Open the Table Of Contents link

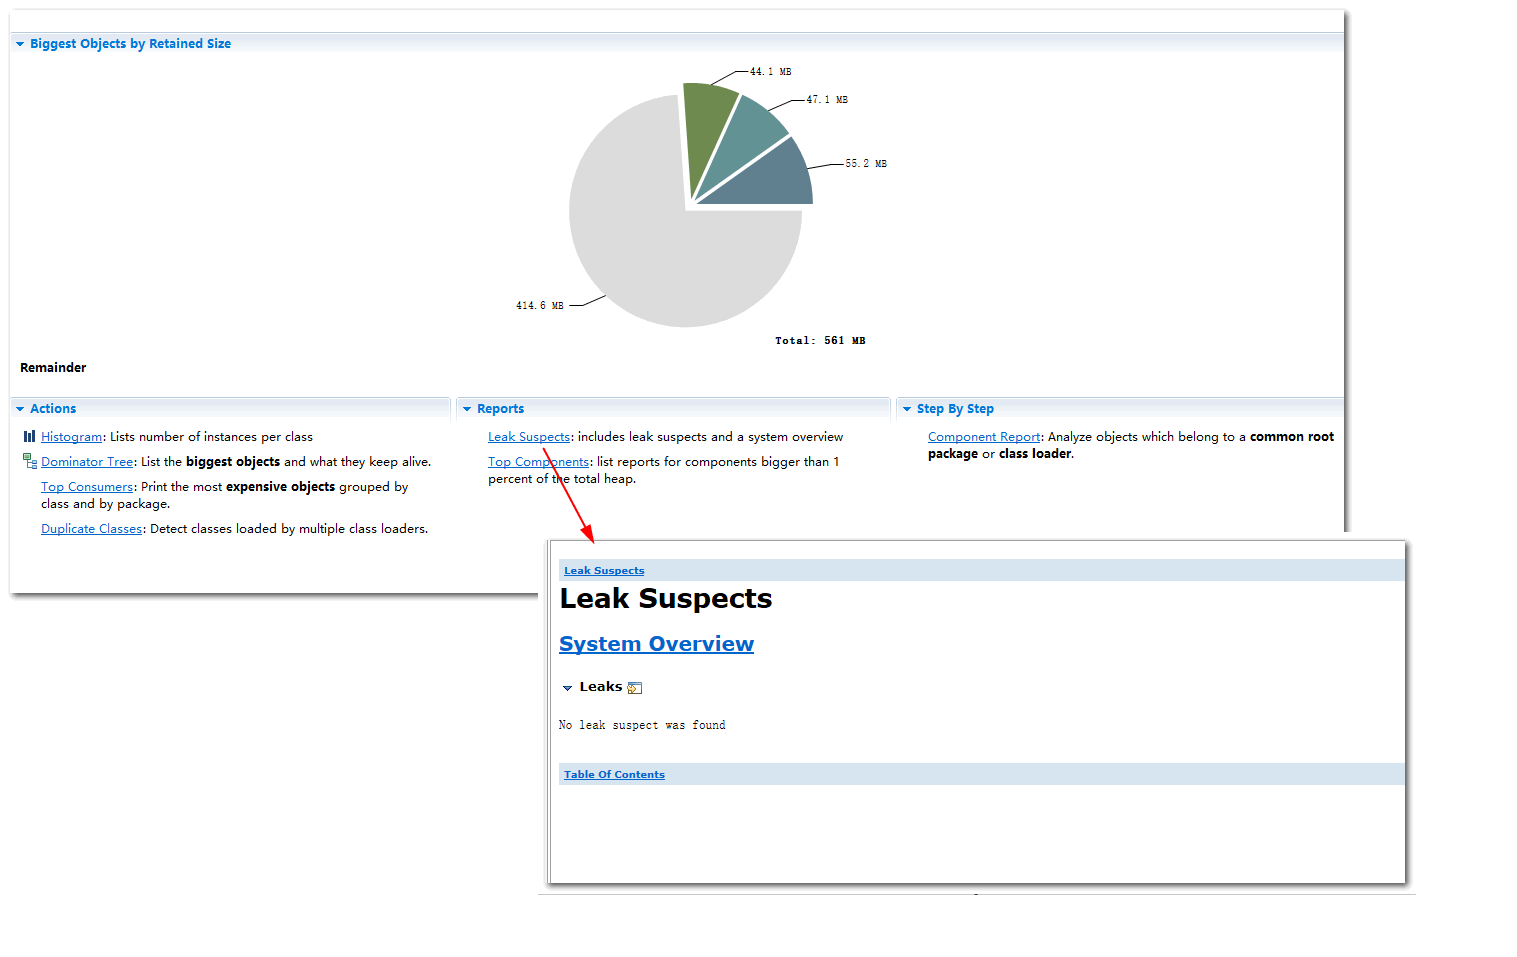tap(614, 775)
